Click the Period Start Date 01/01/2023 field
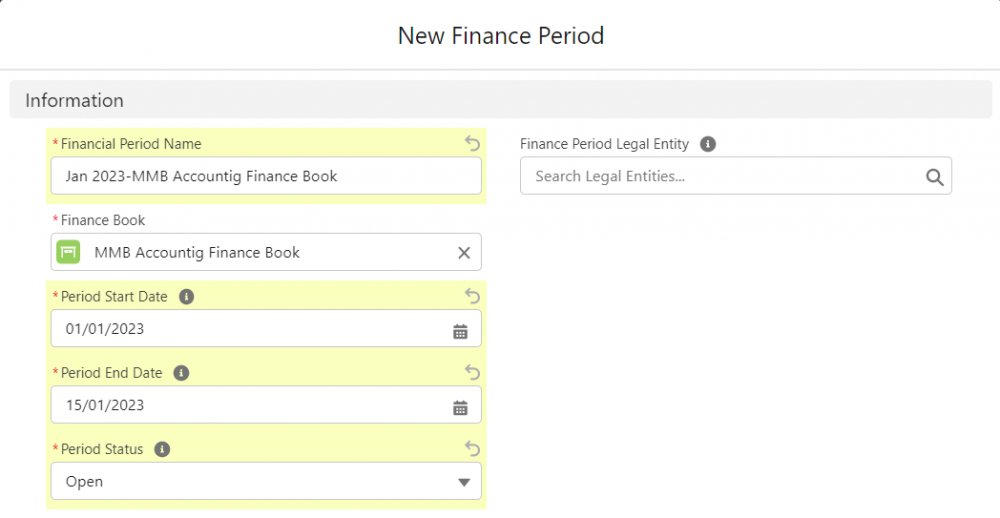Image resolution: width=1000 pixels, height=518 pixels. [266, 328]
